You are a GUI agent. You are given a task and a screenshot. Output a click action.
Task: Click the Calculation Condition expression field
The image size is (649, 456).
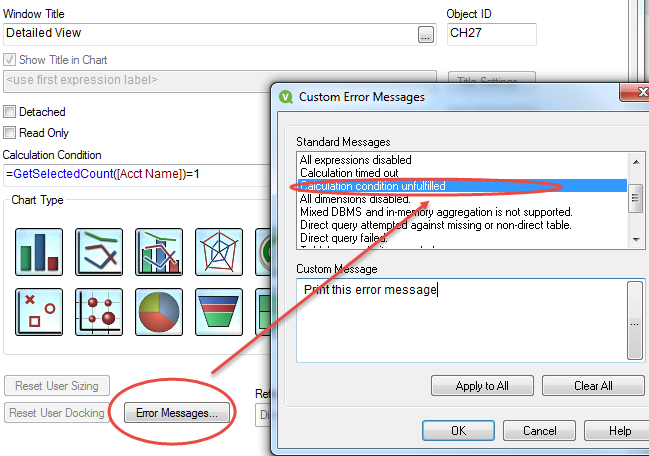point(137,174)
